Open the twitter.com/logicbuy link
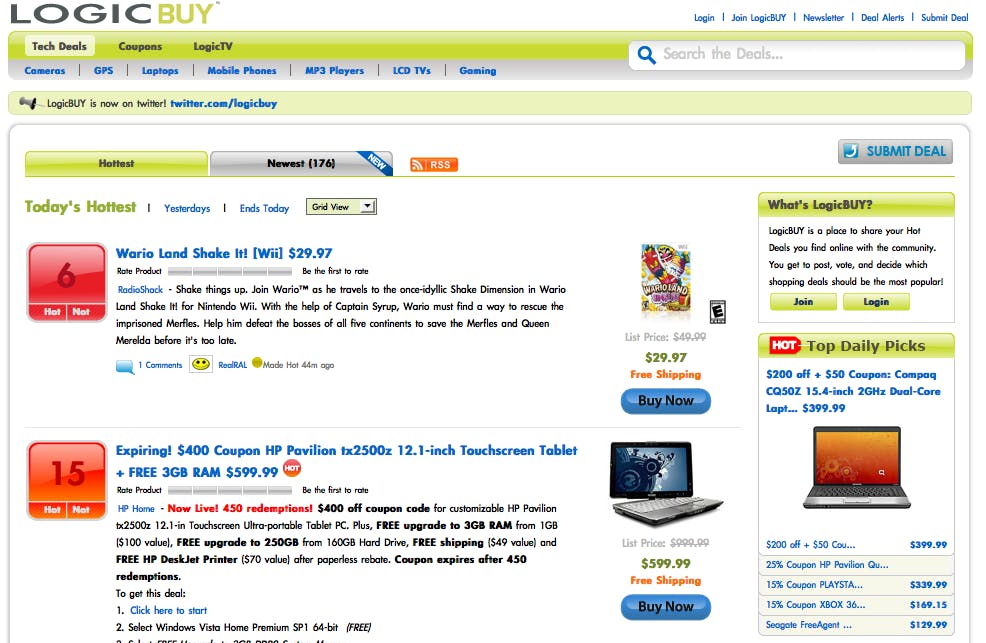 [x=224, y=104]
